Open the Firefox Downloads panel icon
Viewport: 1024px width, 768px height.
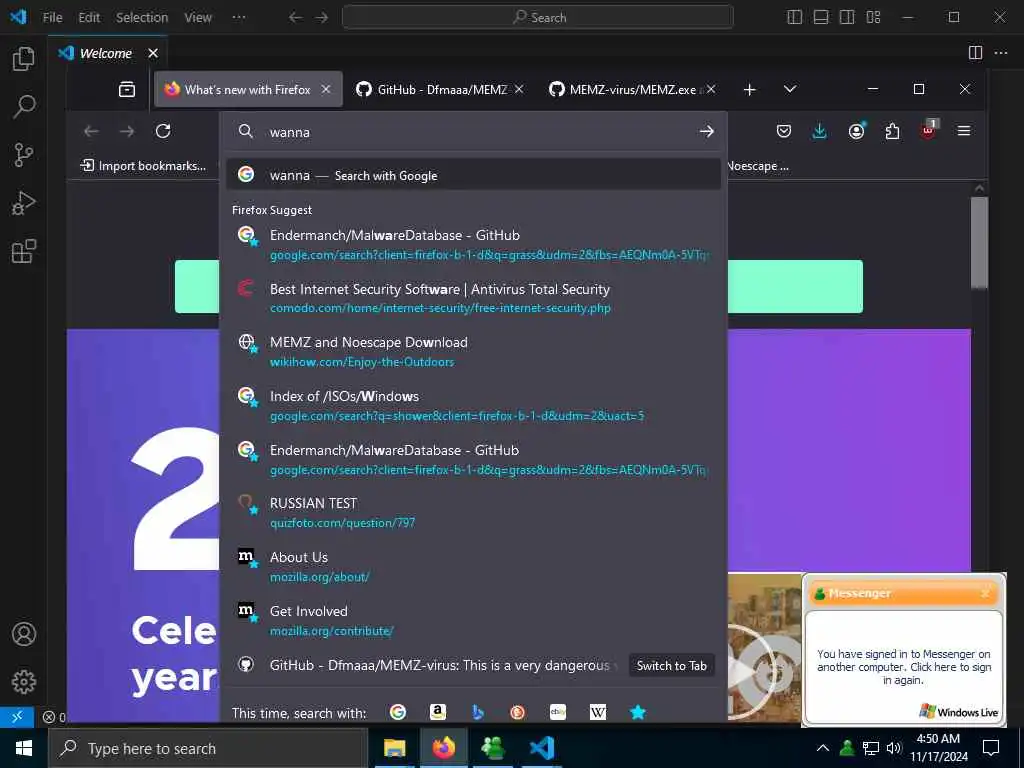pos(820,131)
